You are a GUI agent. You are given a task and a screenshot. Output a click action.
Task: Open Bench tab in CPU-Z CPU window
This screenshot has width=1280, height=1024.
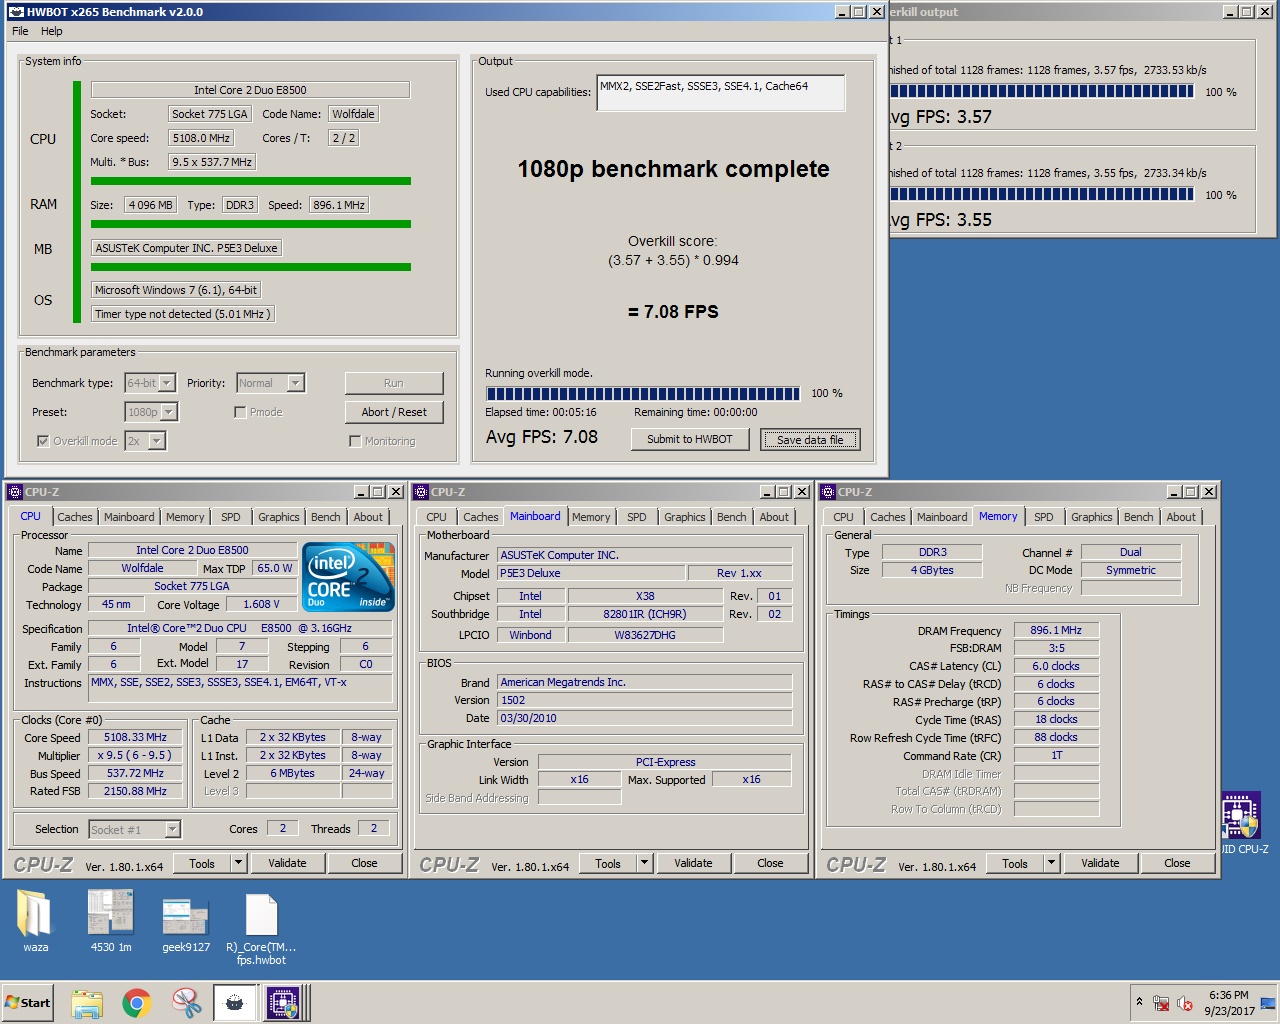tap(326, 517)
